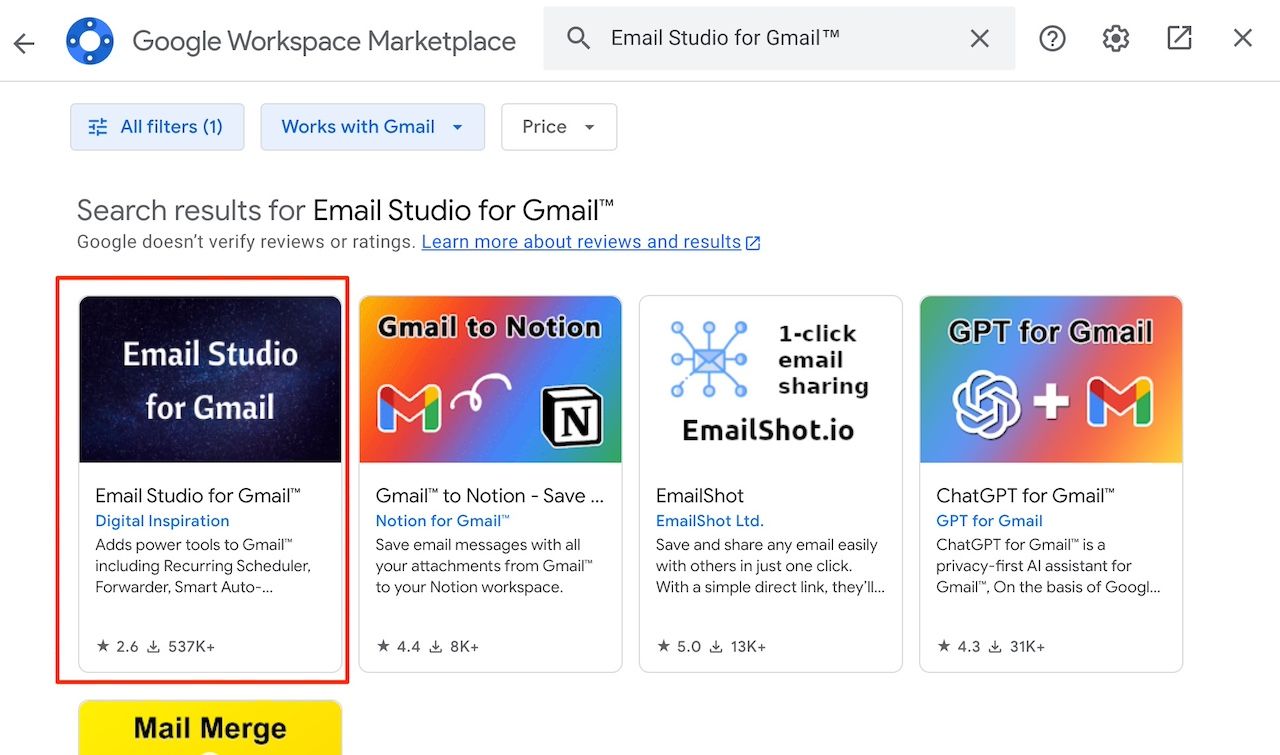Follow Learn more about reviews and results link
This screenshot has height=755, width=1280.
(x=591, y=242)
